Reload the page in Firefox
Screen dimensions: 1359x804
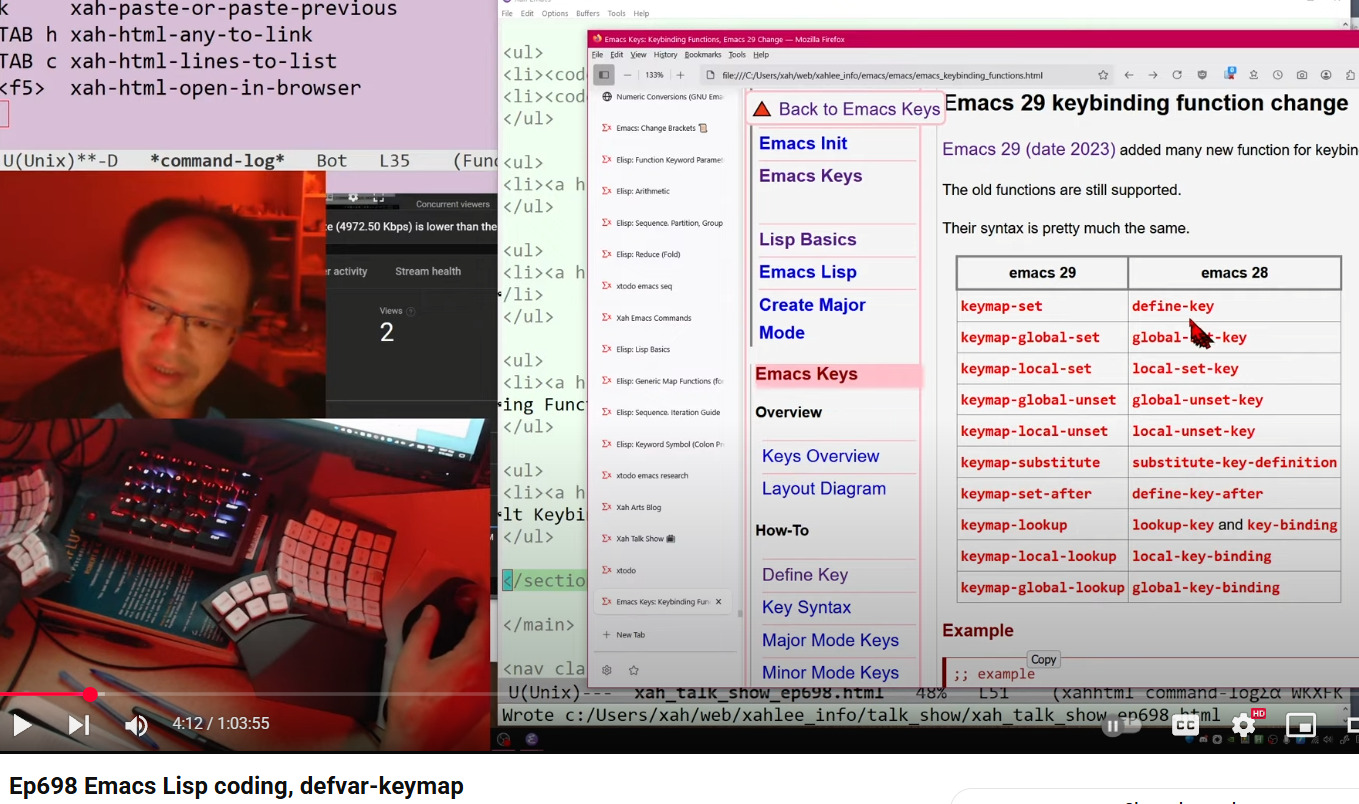[1177, 75]
